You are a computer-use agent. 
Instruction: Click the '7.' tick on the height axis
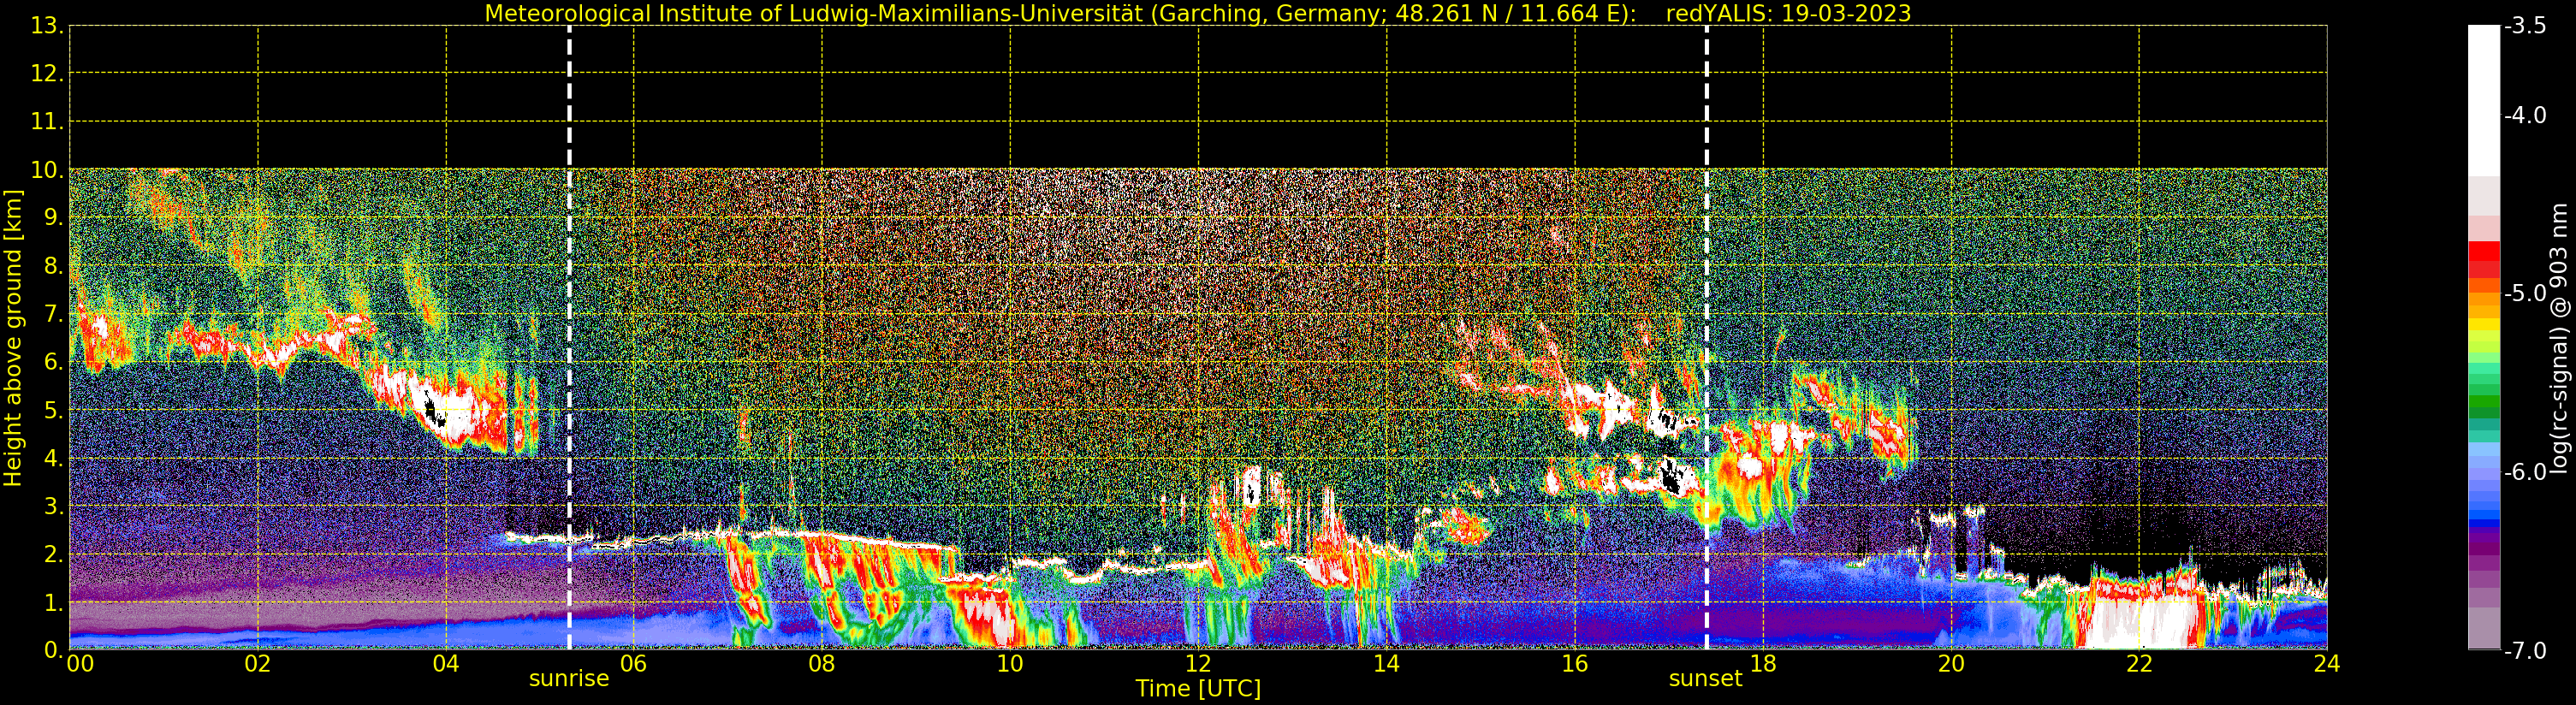coord(54,314)
